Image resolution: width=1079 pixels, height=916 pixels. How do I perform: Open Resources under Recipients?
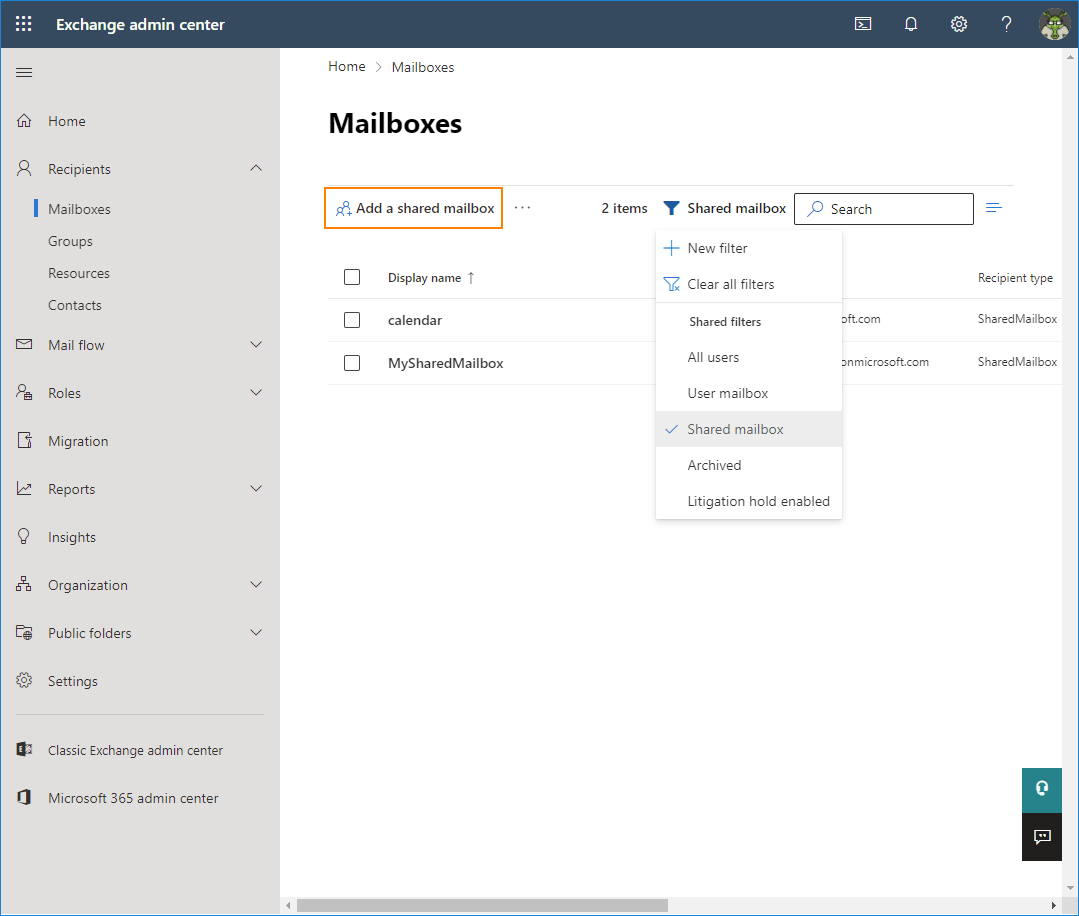[x=79, y=273]
